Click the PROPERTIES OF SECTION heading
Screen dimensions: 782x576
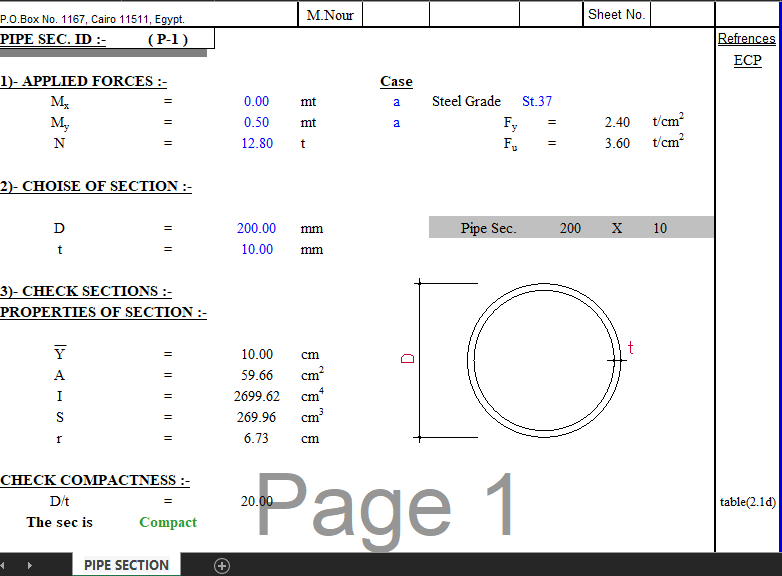[103, 312]
